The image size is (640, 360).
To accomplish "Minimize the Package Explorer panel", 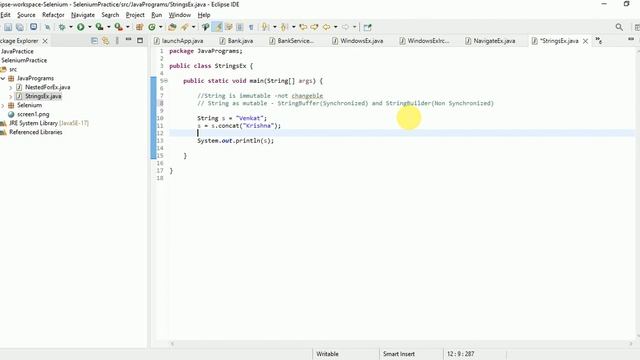I will [x=129, y=40].
